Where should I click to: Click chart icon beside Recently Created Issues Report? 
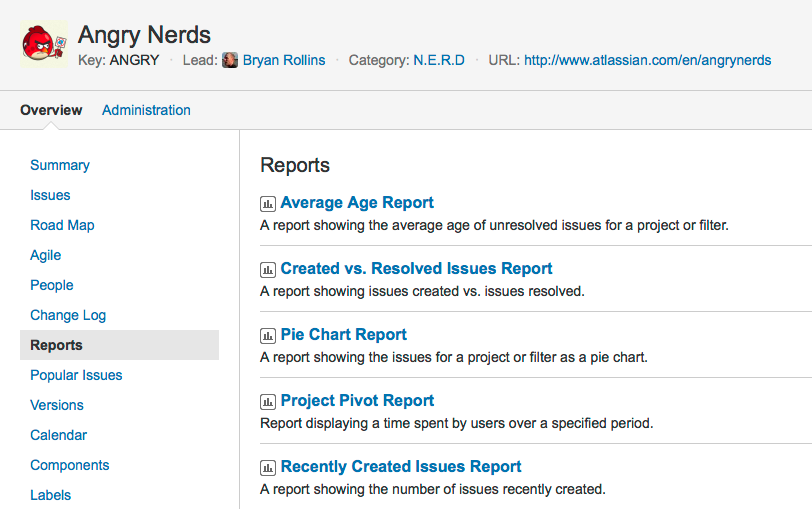[x=267, y=468]
